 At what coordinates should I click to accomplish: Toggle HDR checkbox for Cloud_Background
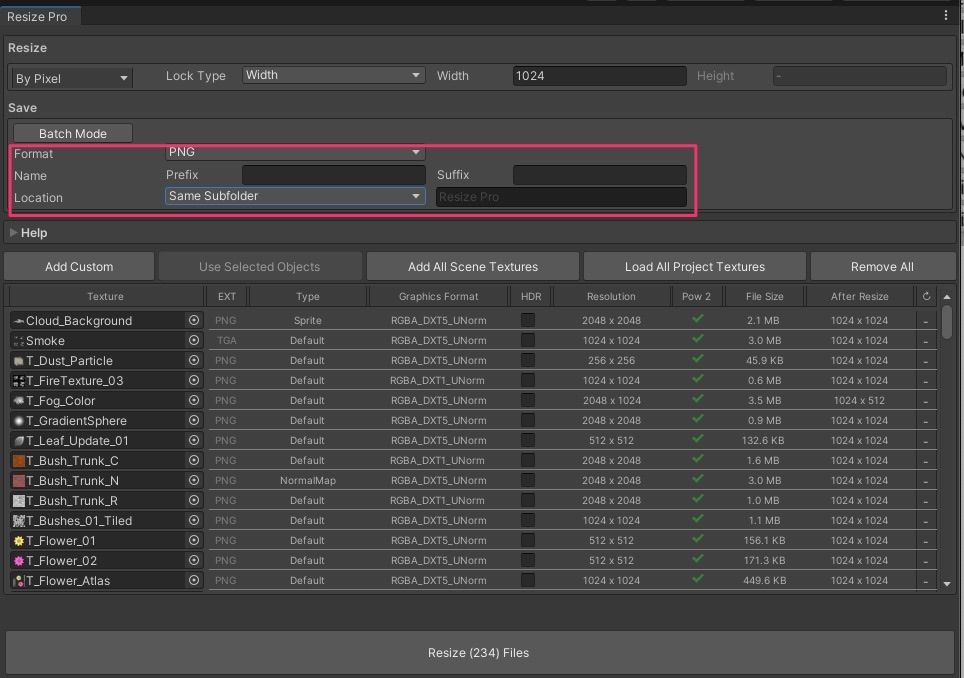pos(527,320)
